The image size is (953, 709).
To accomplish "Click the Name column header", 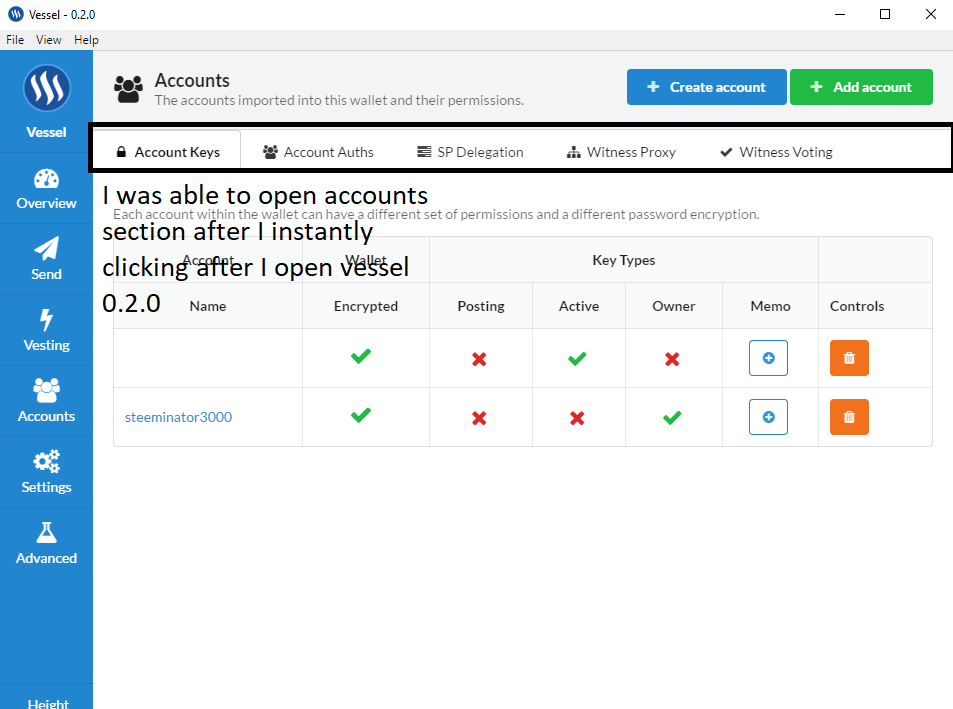I will (208, 306).
